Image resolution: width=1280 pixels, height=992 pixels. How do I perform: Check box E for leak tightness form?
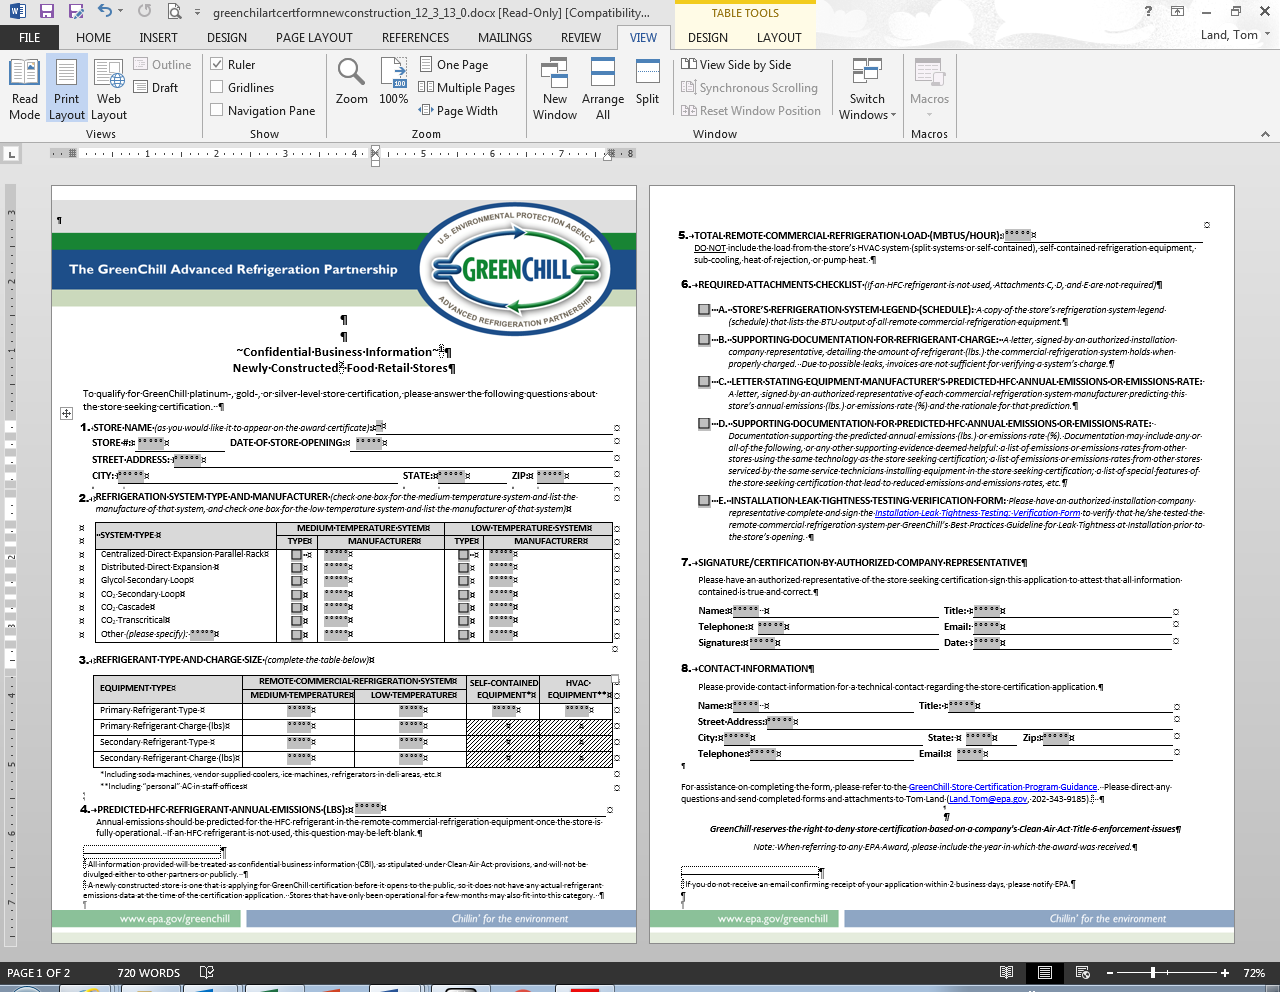coord(705,501)
